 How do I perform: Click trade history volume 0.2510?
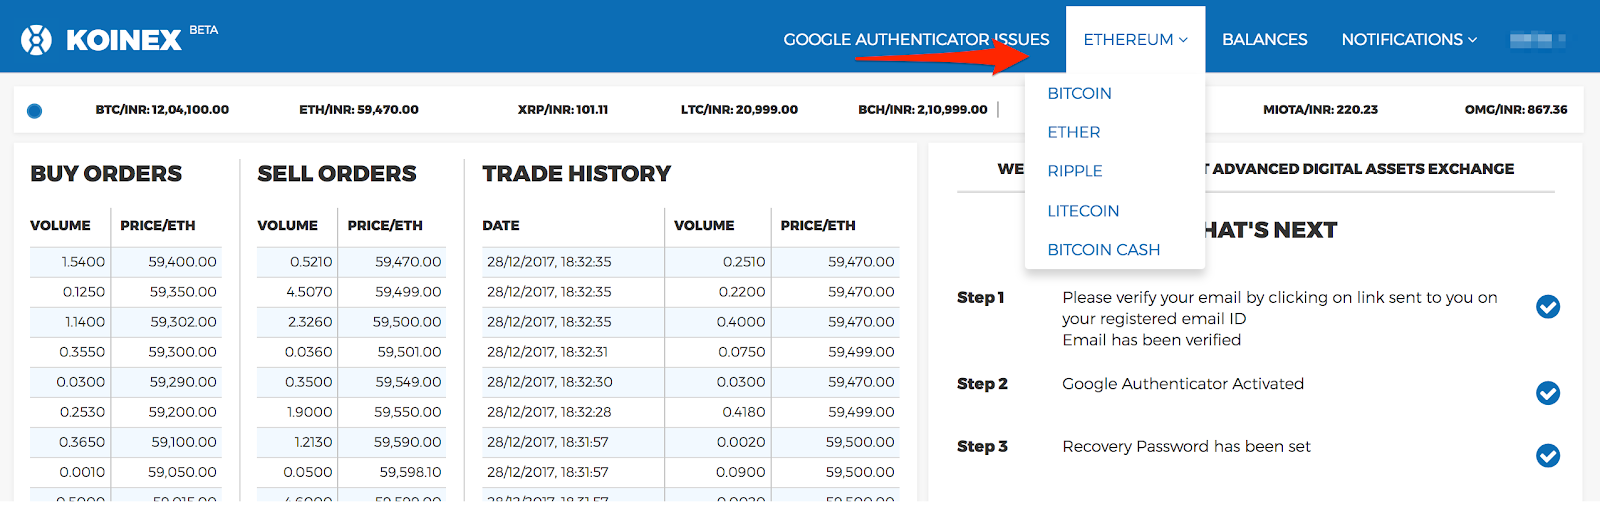tap(744, 262)
